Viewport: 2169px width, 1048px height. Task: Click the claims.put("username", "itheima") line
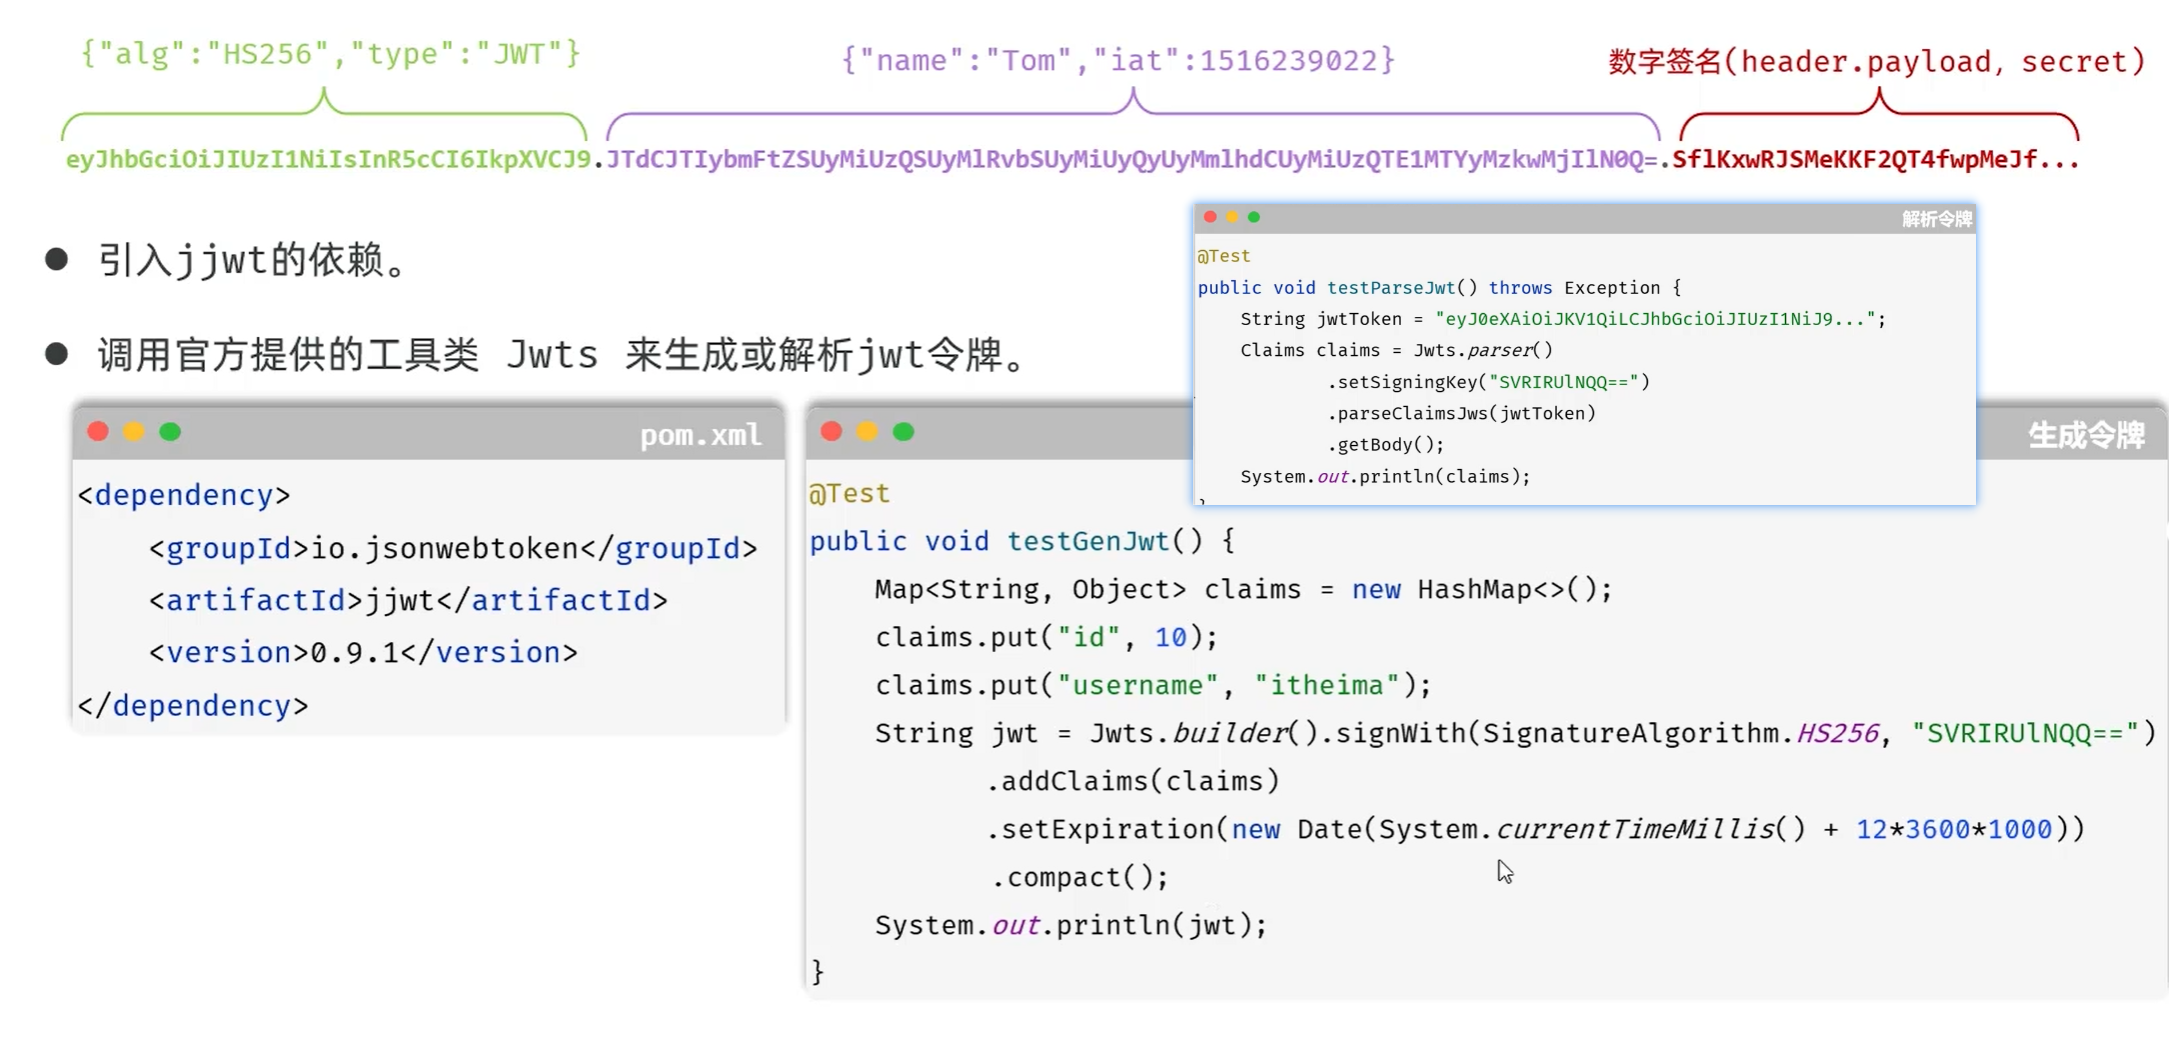click(x=1153, y=685)
